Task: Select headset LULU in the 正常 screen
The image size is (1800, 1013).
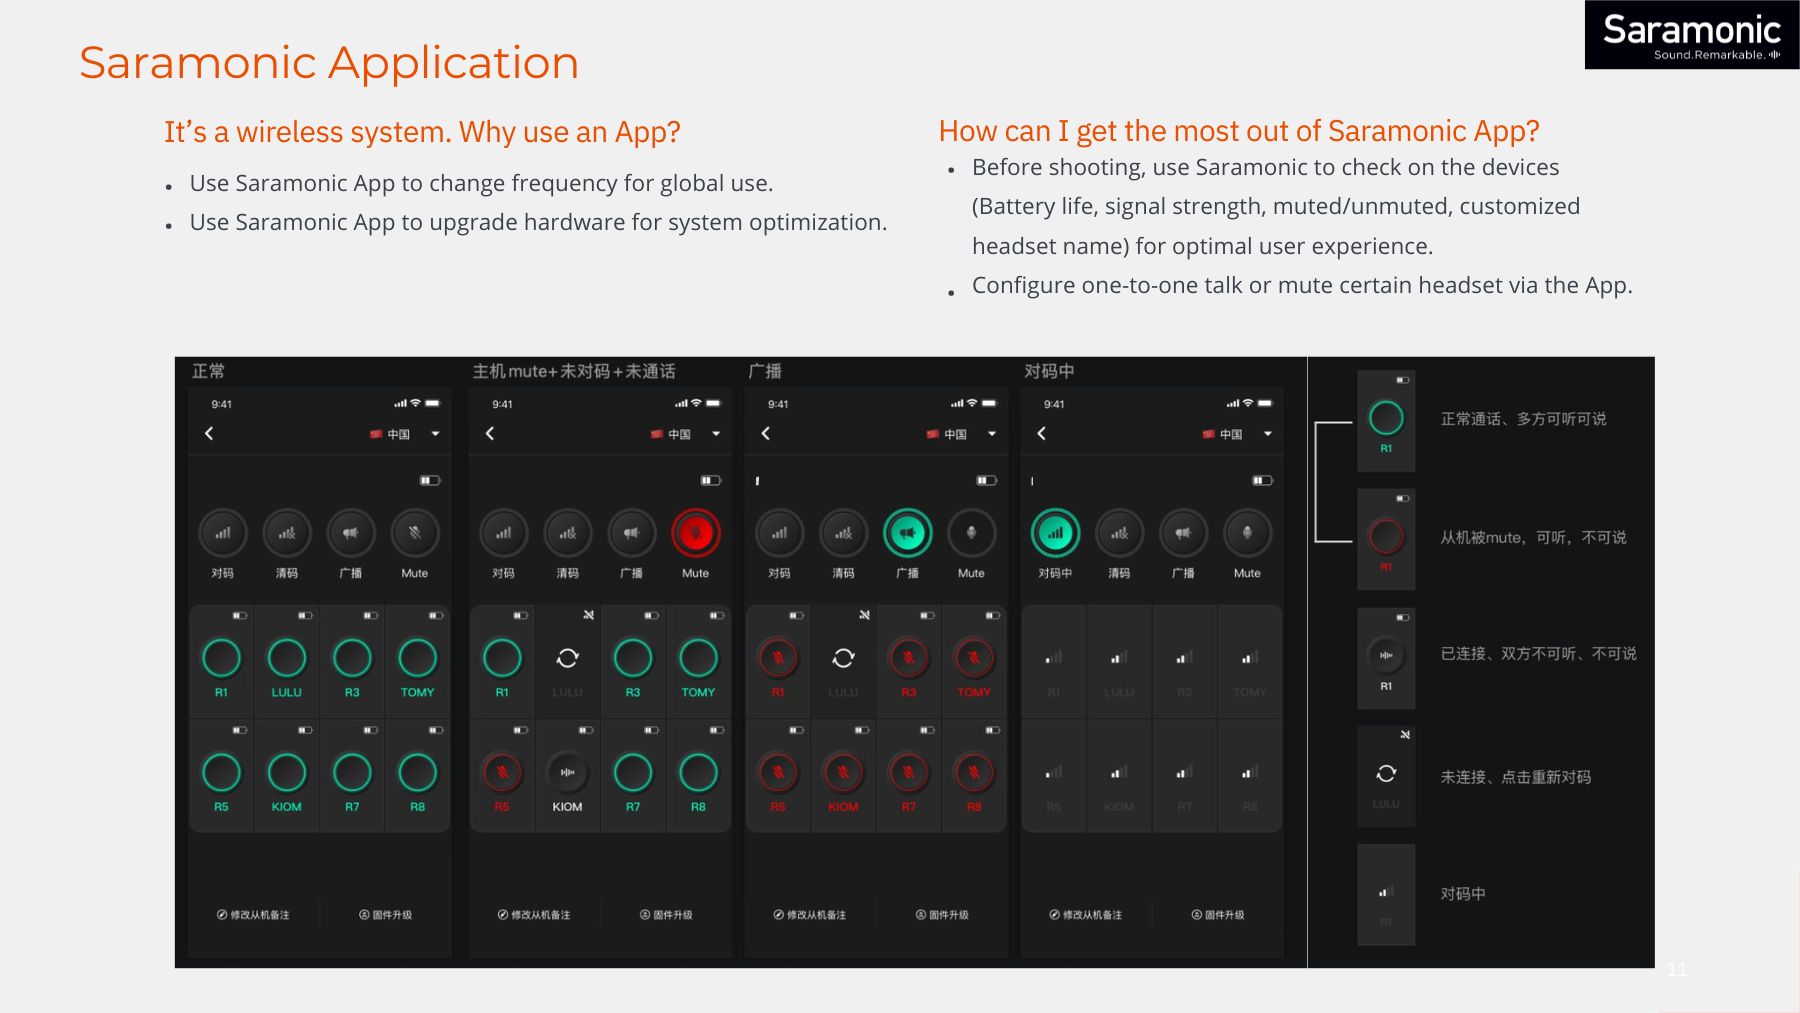Action: (286, 658)
